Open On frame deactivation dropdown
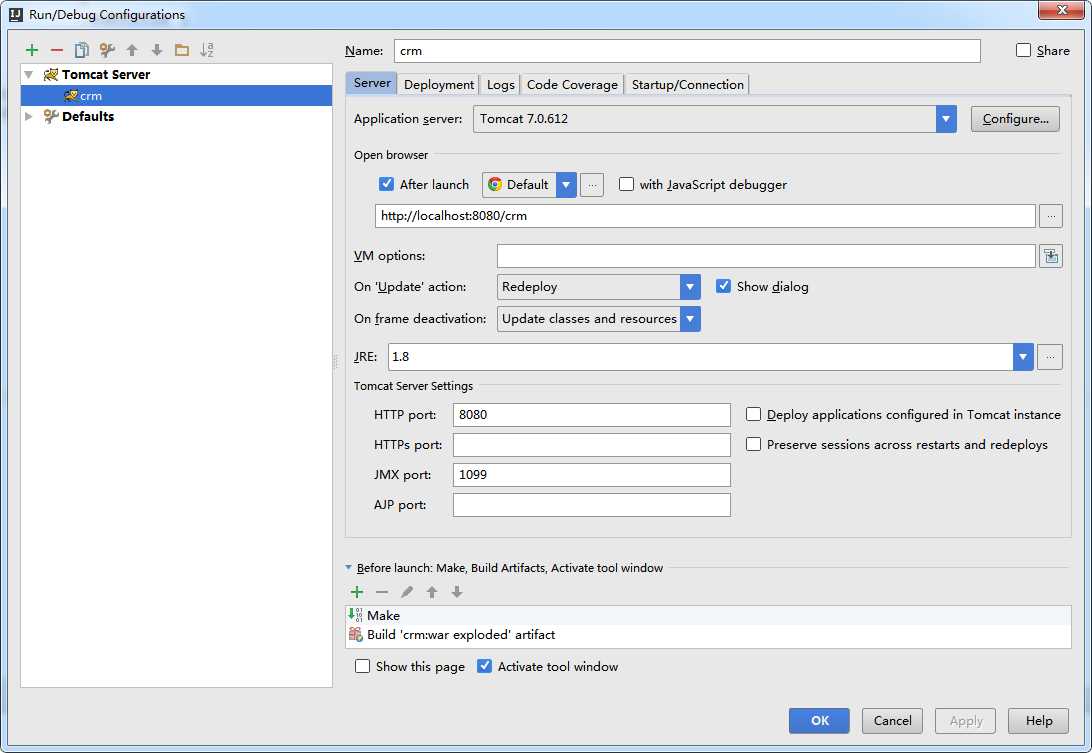The width and height of the screenshot is (1092, 753). 690,319
